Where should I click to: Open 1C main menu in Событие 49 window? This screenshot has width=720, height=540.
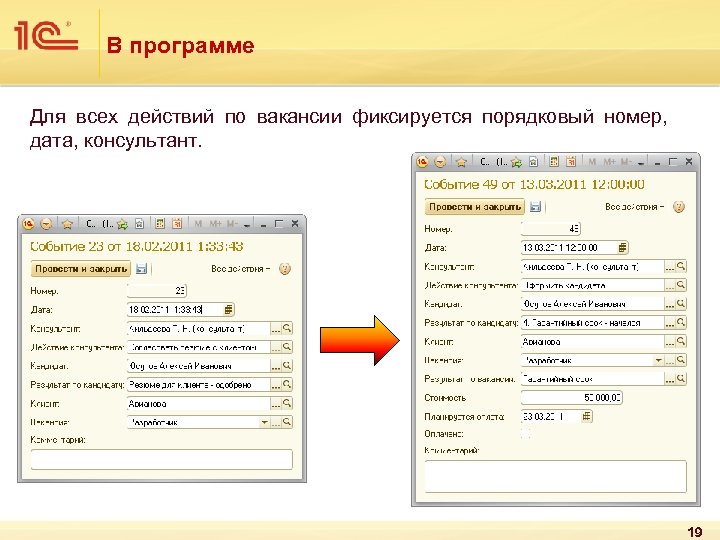pos(422,162)
